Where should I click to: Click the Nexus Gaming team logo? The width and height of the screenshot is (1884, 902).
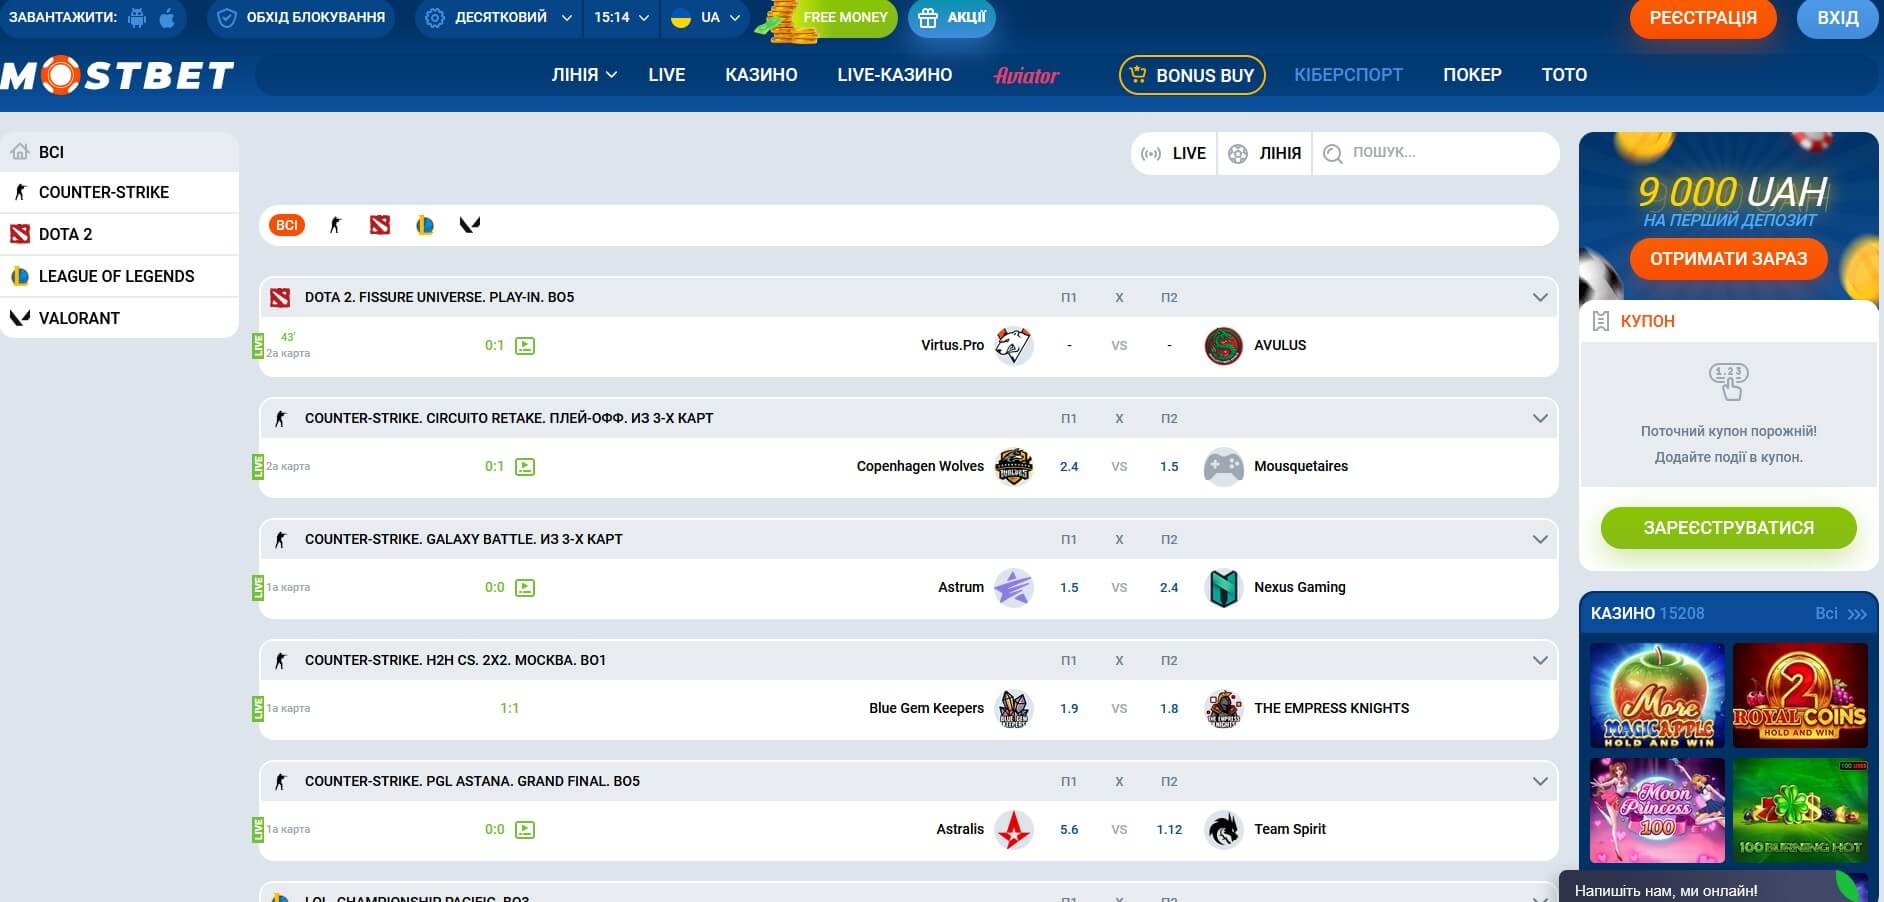click(1224, 587)
